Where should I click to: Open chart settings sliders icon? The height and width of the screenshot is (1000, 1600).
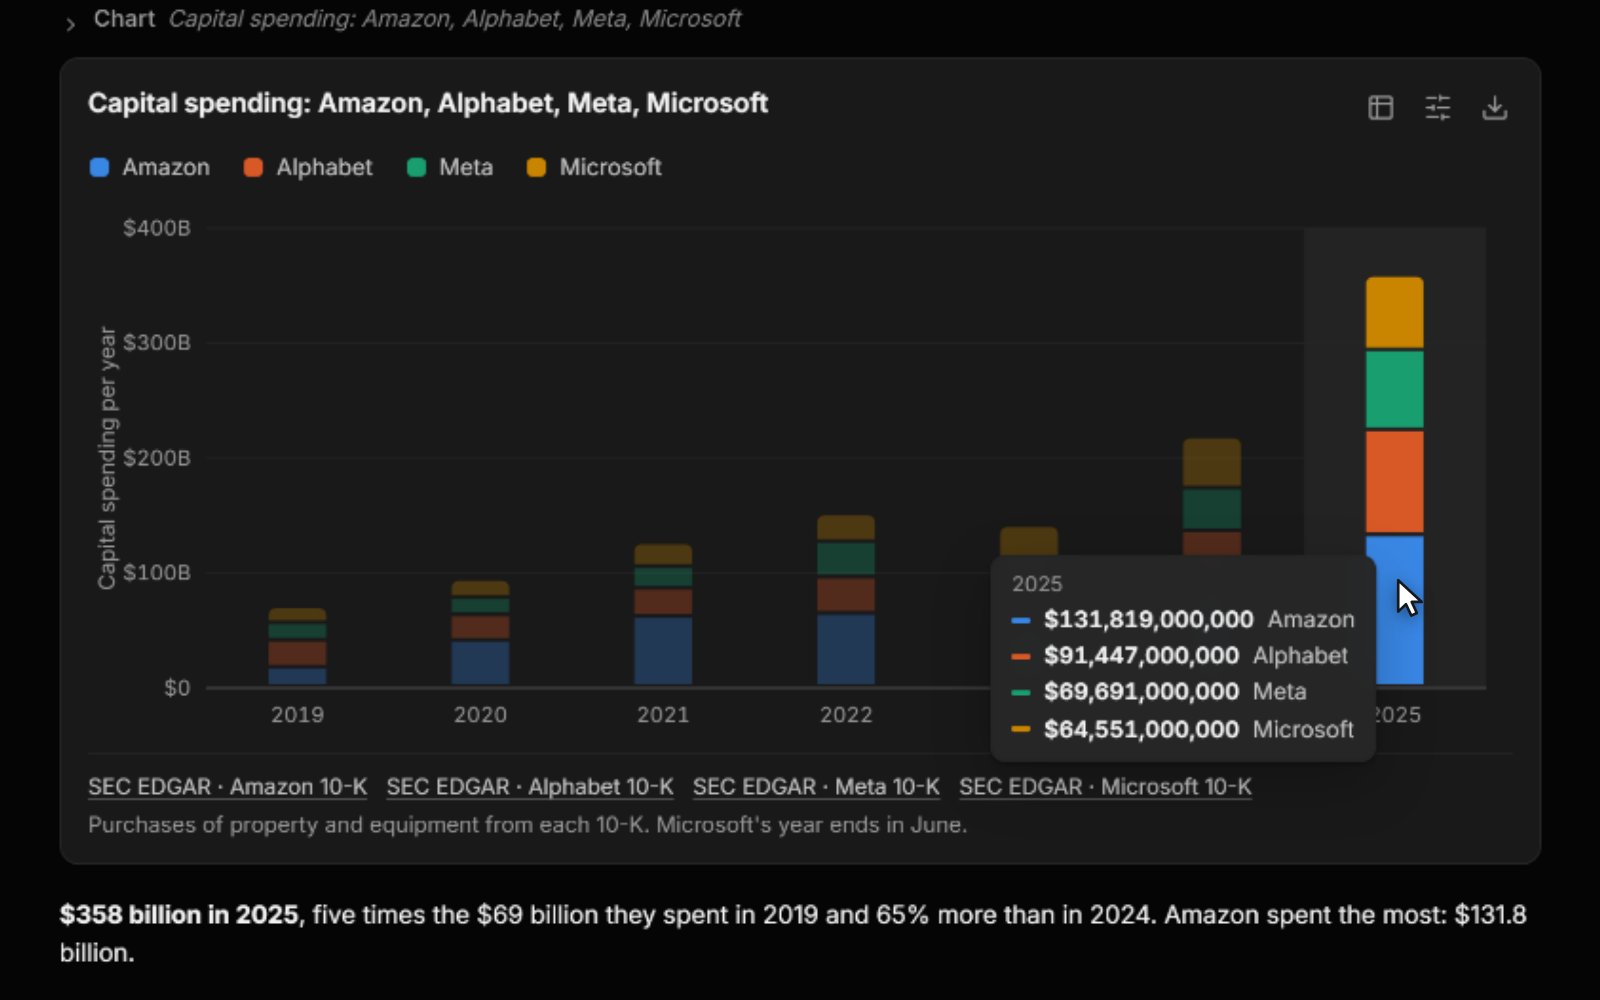tap(1437, 107)
